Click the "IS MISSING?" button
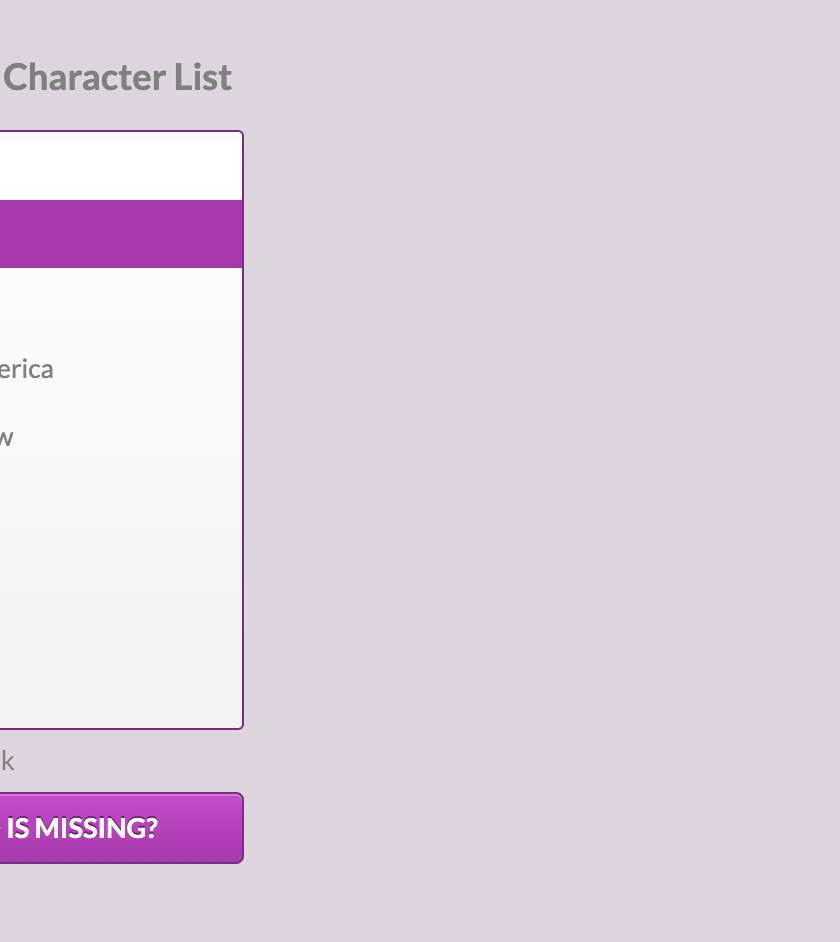Screen dimensions: 840x942 tap(120, 828)
